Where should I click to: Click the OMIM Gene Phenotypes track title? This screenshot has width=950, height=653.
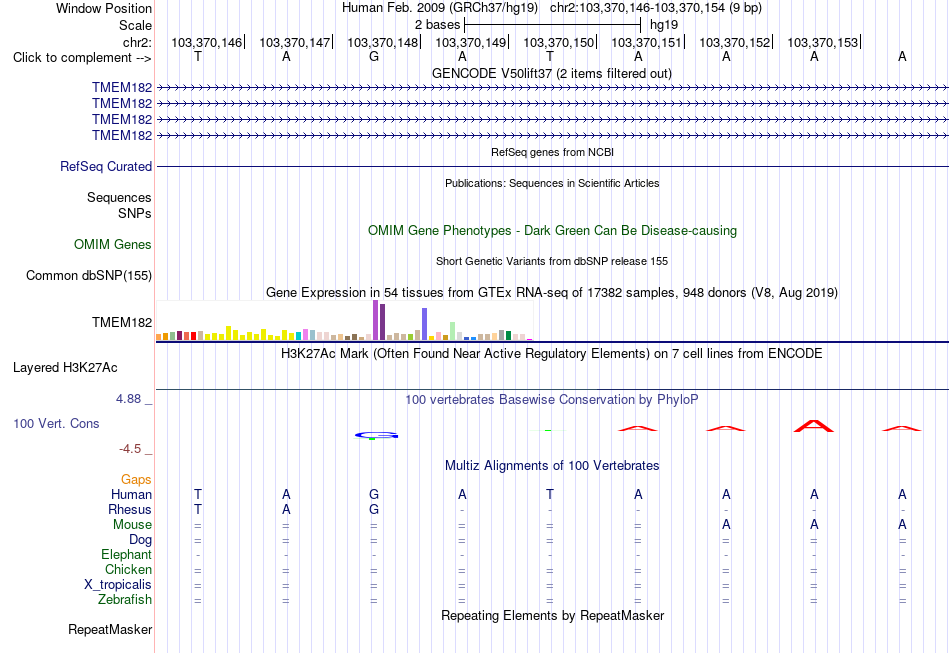[x=552, y=230]
